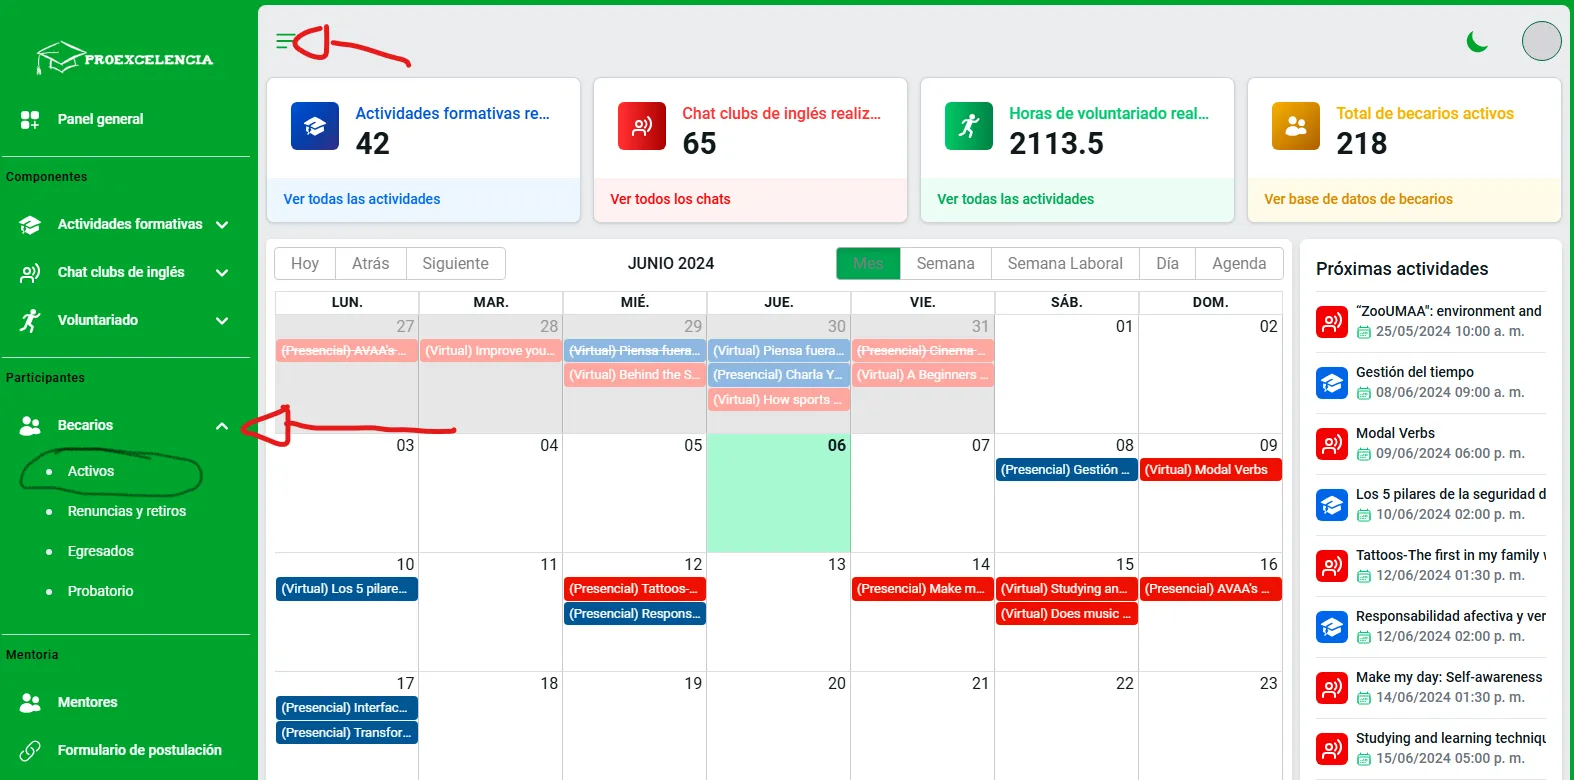Expand the Voluntariado sidebar section
Image resolution: width=1574 pixels, height=780 pixels.
[x=222, y=321]
